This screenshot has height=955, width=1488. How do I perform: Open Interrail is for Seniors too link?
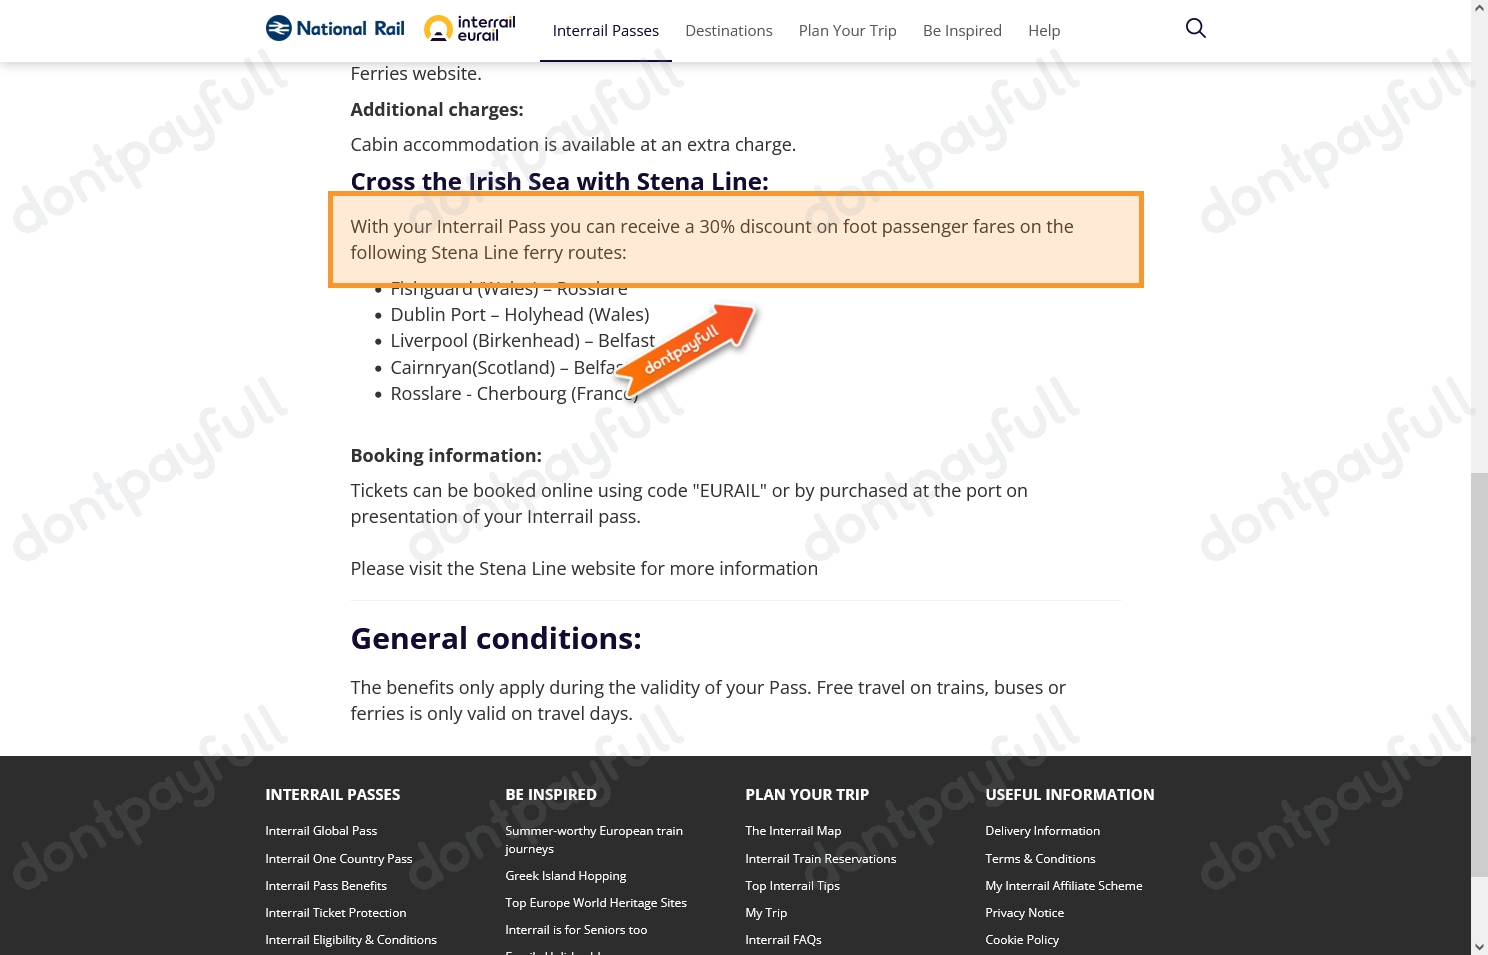[576, 930]
